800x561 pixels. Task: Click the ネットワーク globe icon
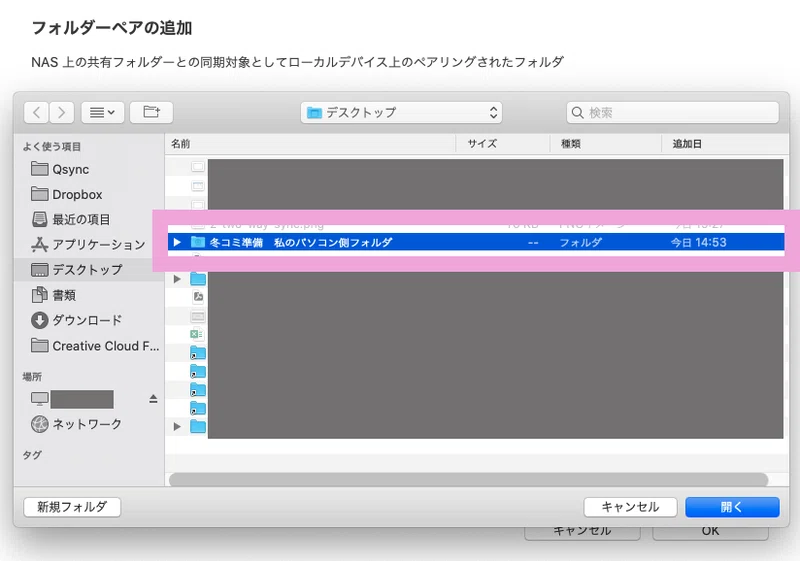pos(39,424)
